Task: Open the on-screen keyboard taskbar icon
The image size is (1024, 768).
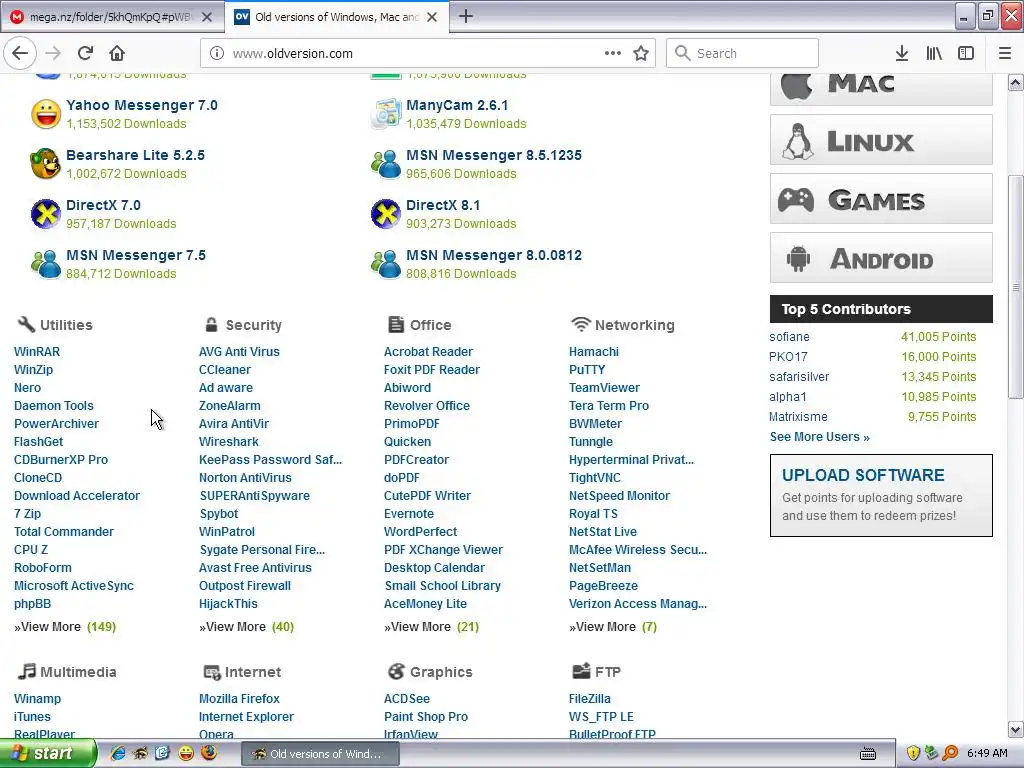Action: [x=868, y=754]
